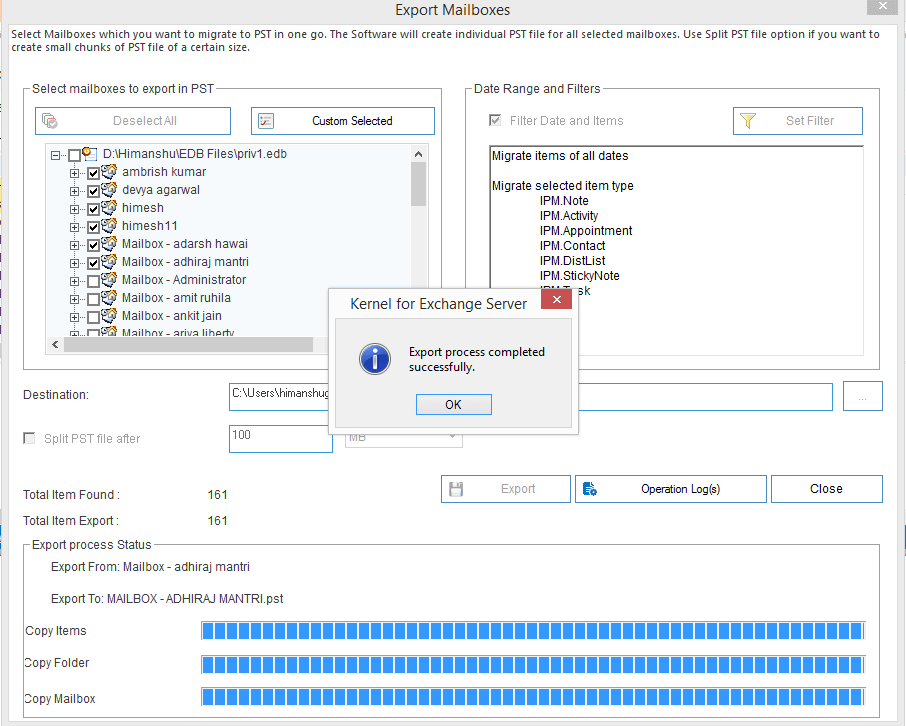Click the Deselect All stacked-pages icon

(50, 120)
